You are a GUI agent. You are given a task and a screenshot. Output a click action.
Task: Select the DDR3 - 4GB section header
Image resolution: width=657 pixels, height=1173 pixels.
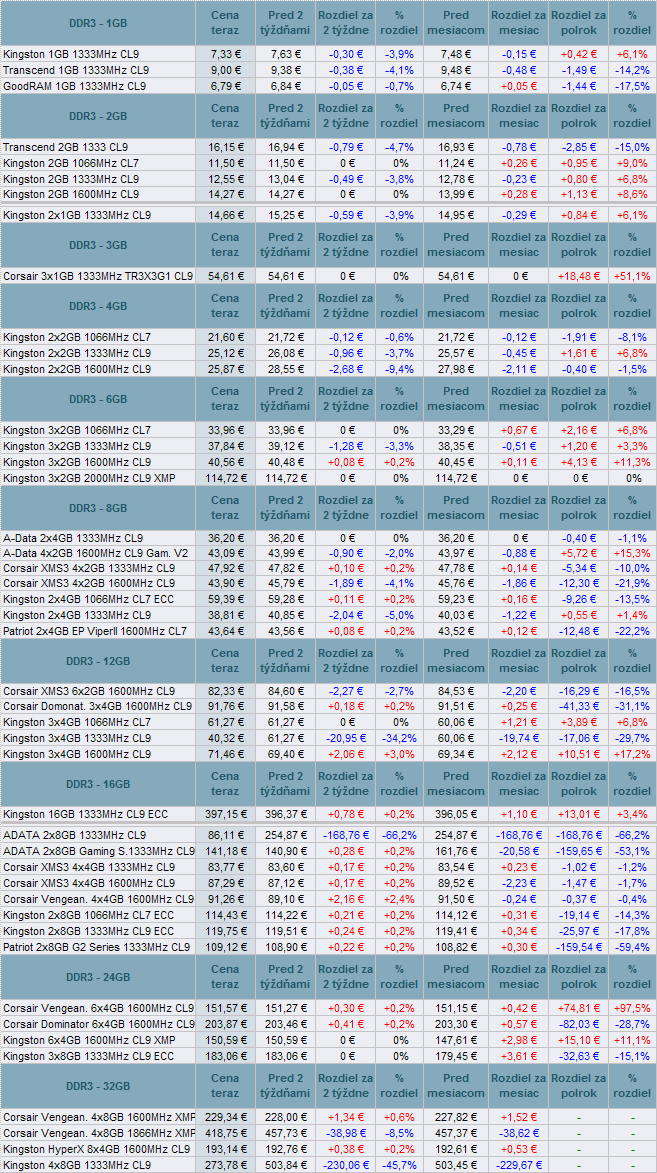(x=98, y=307)
